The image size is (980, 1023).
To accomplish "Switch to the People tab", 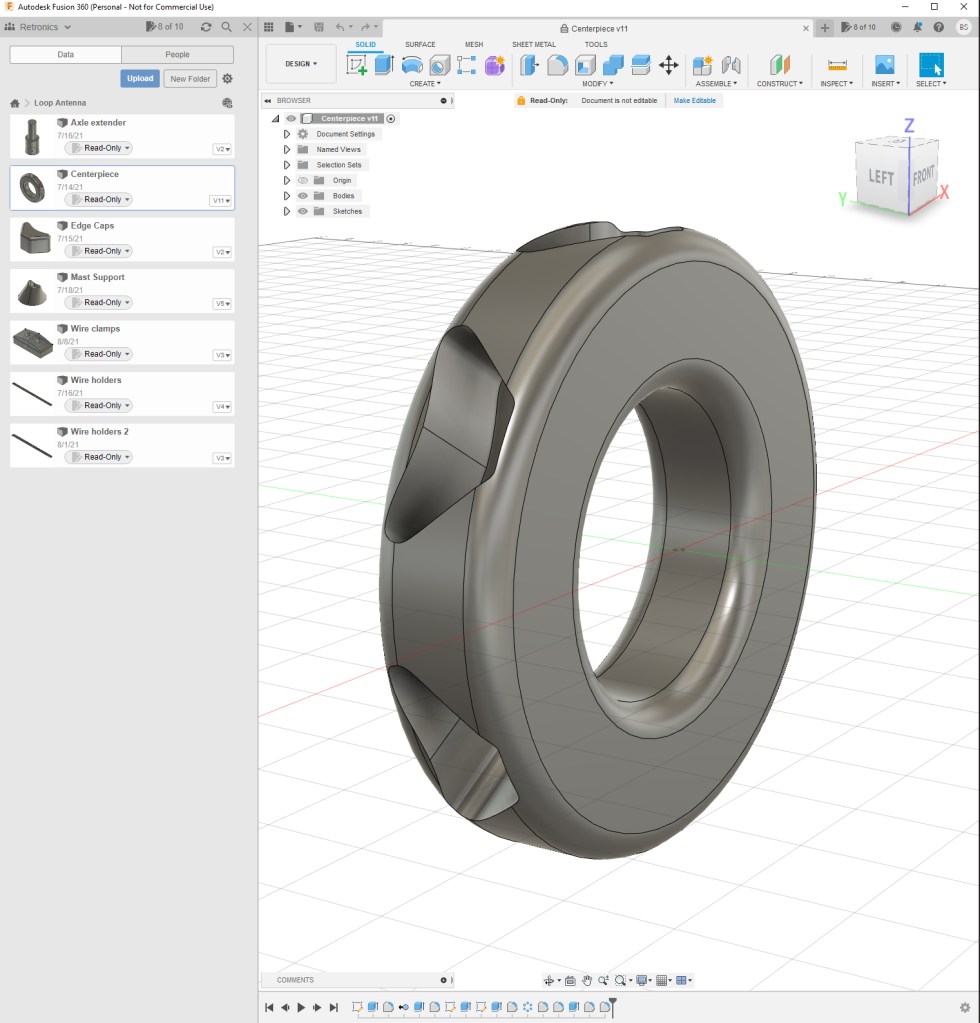I will 177,55.
